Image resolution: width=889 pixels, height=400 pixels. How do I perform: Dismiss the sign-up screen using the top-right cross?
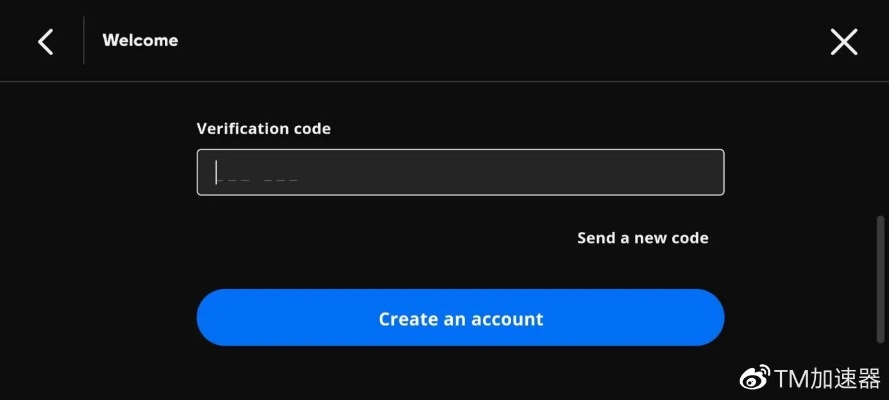pos(843,41)
